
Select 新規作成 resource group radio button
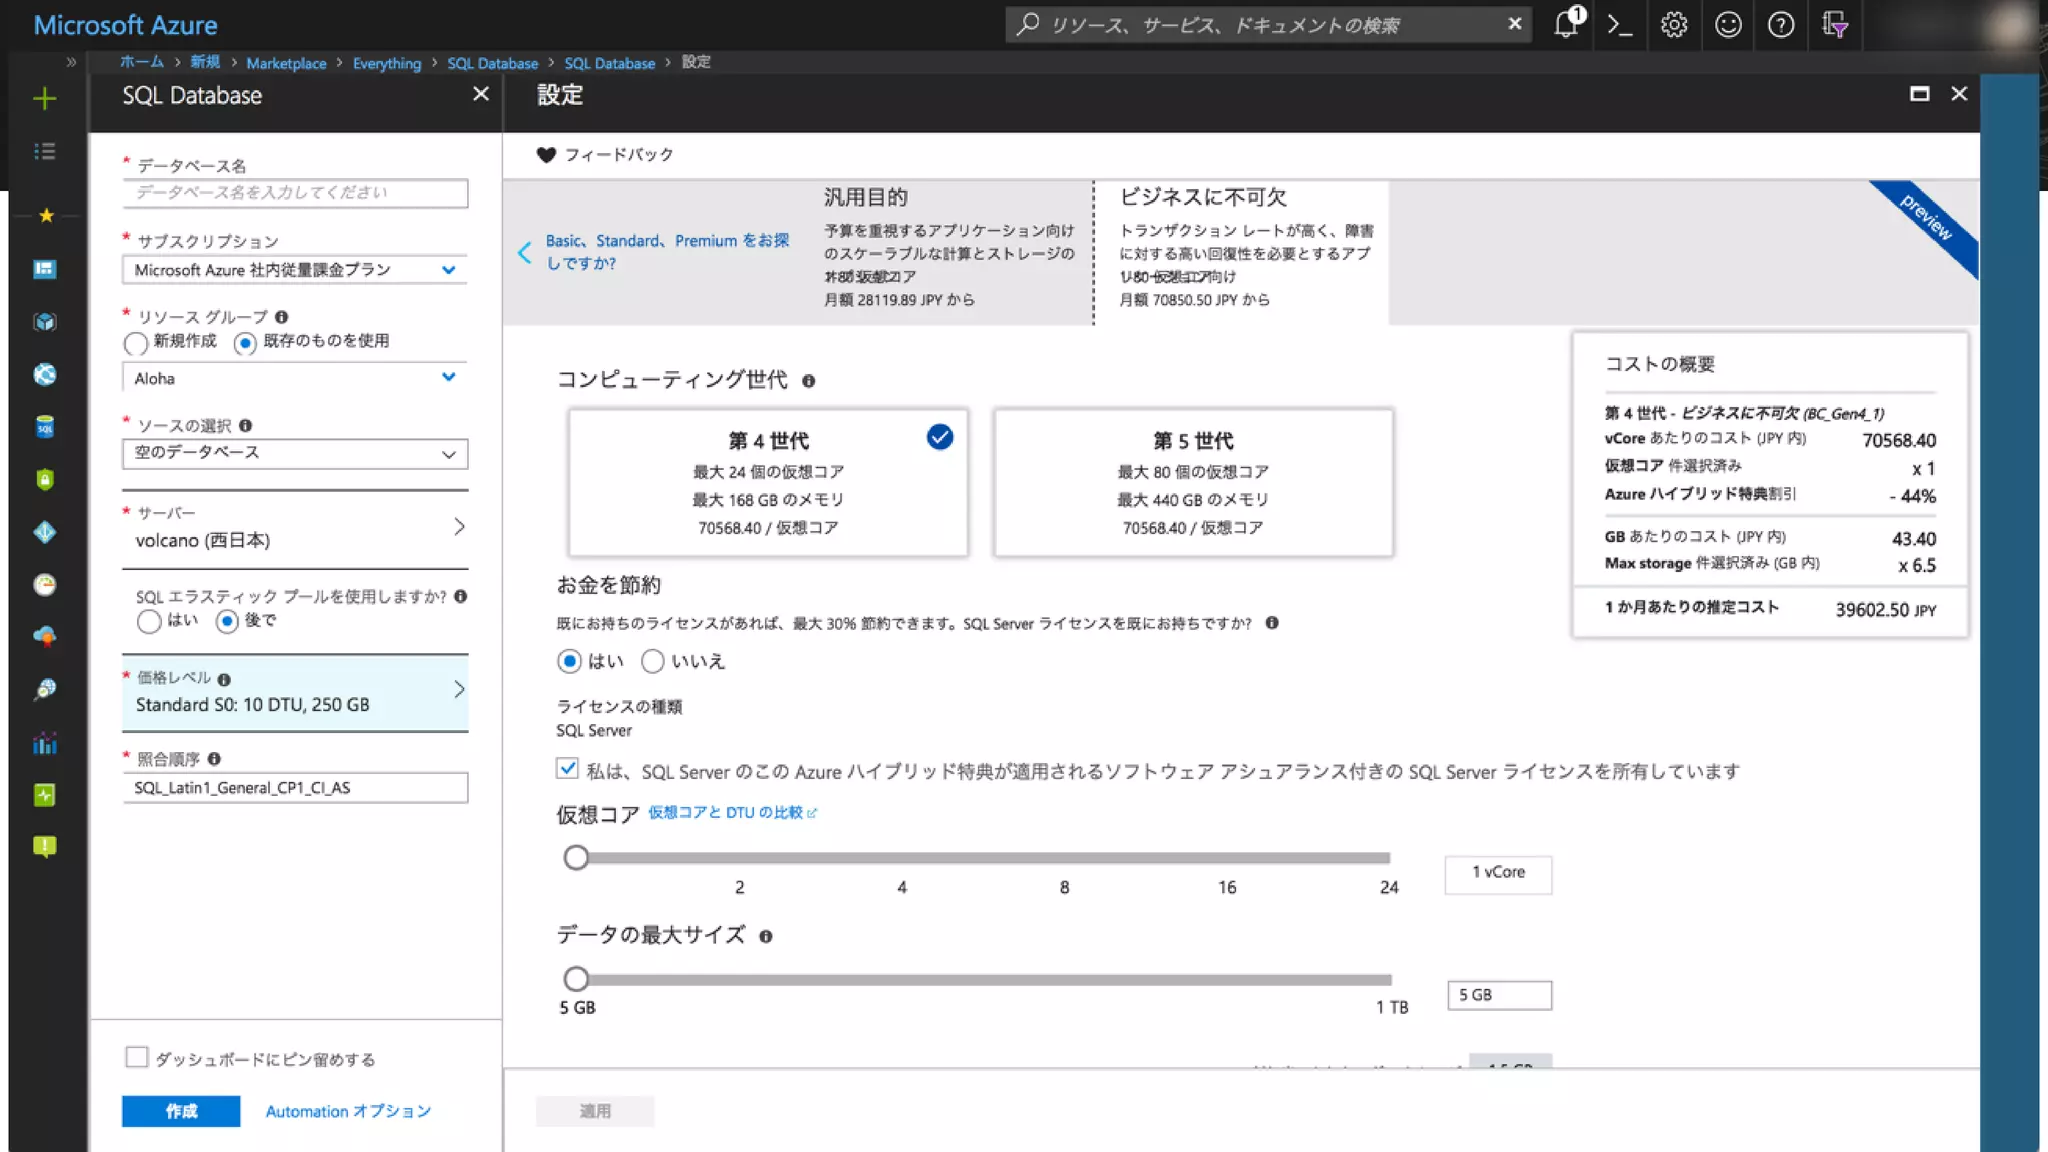[x=136, y=344]
